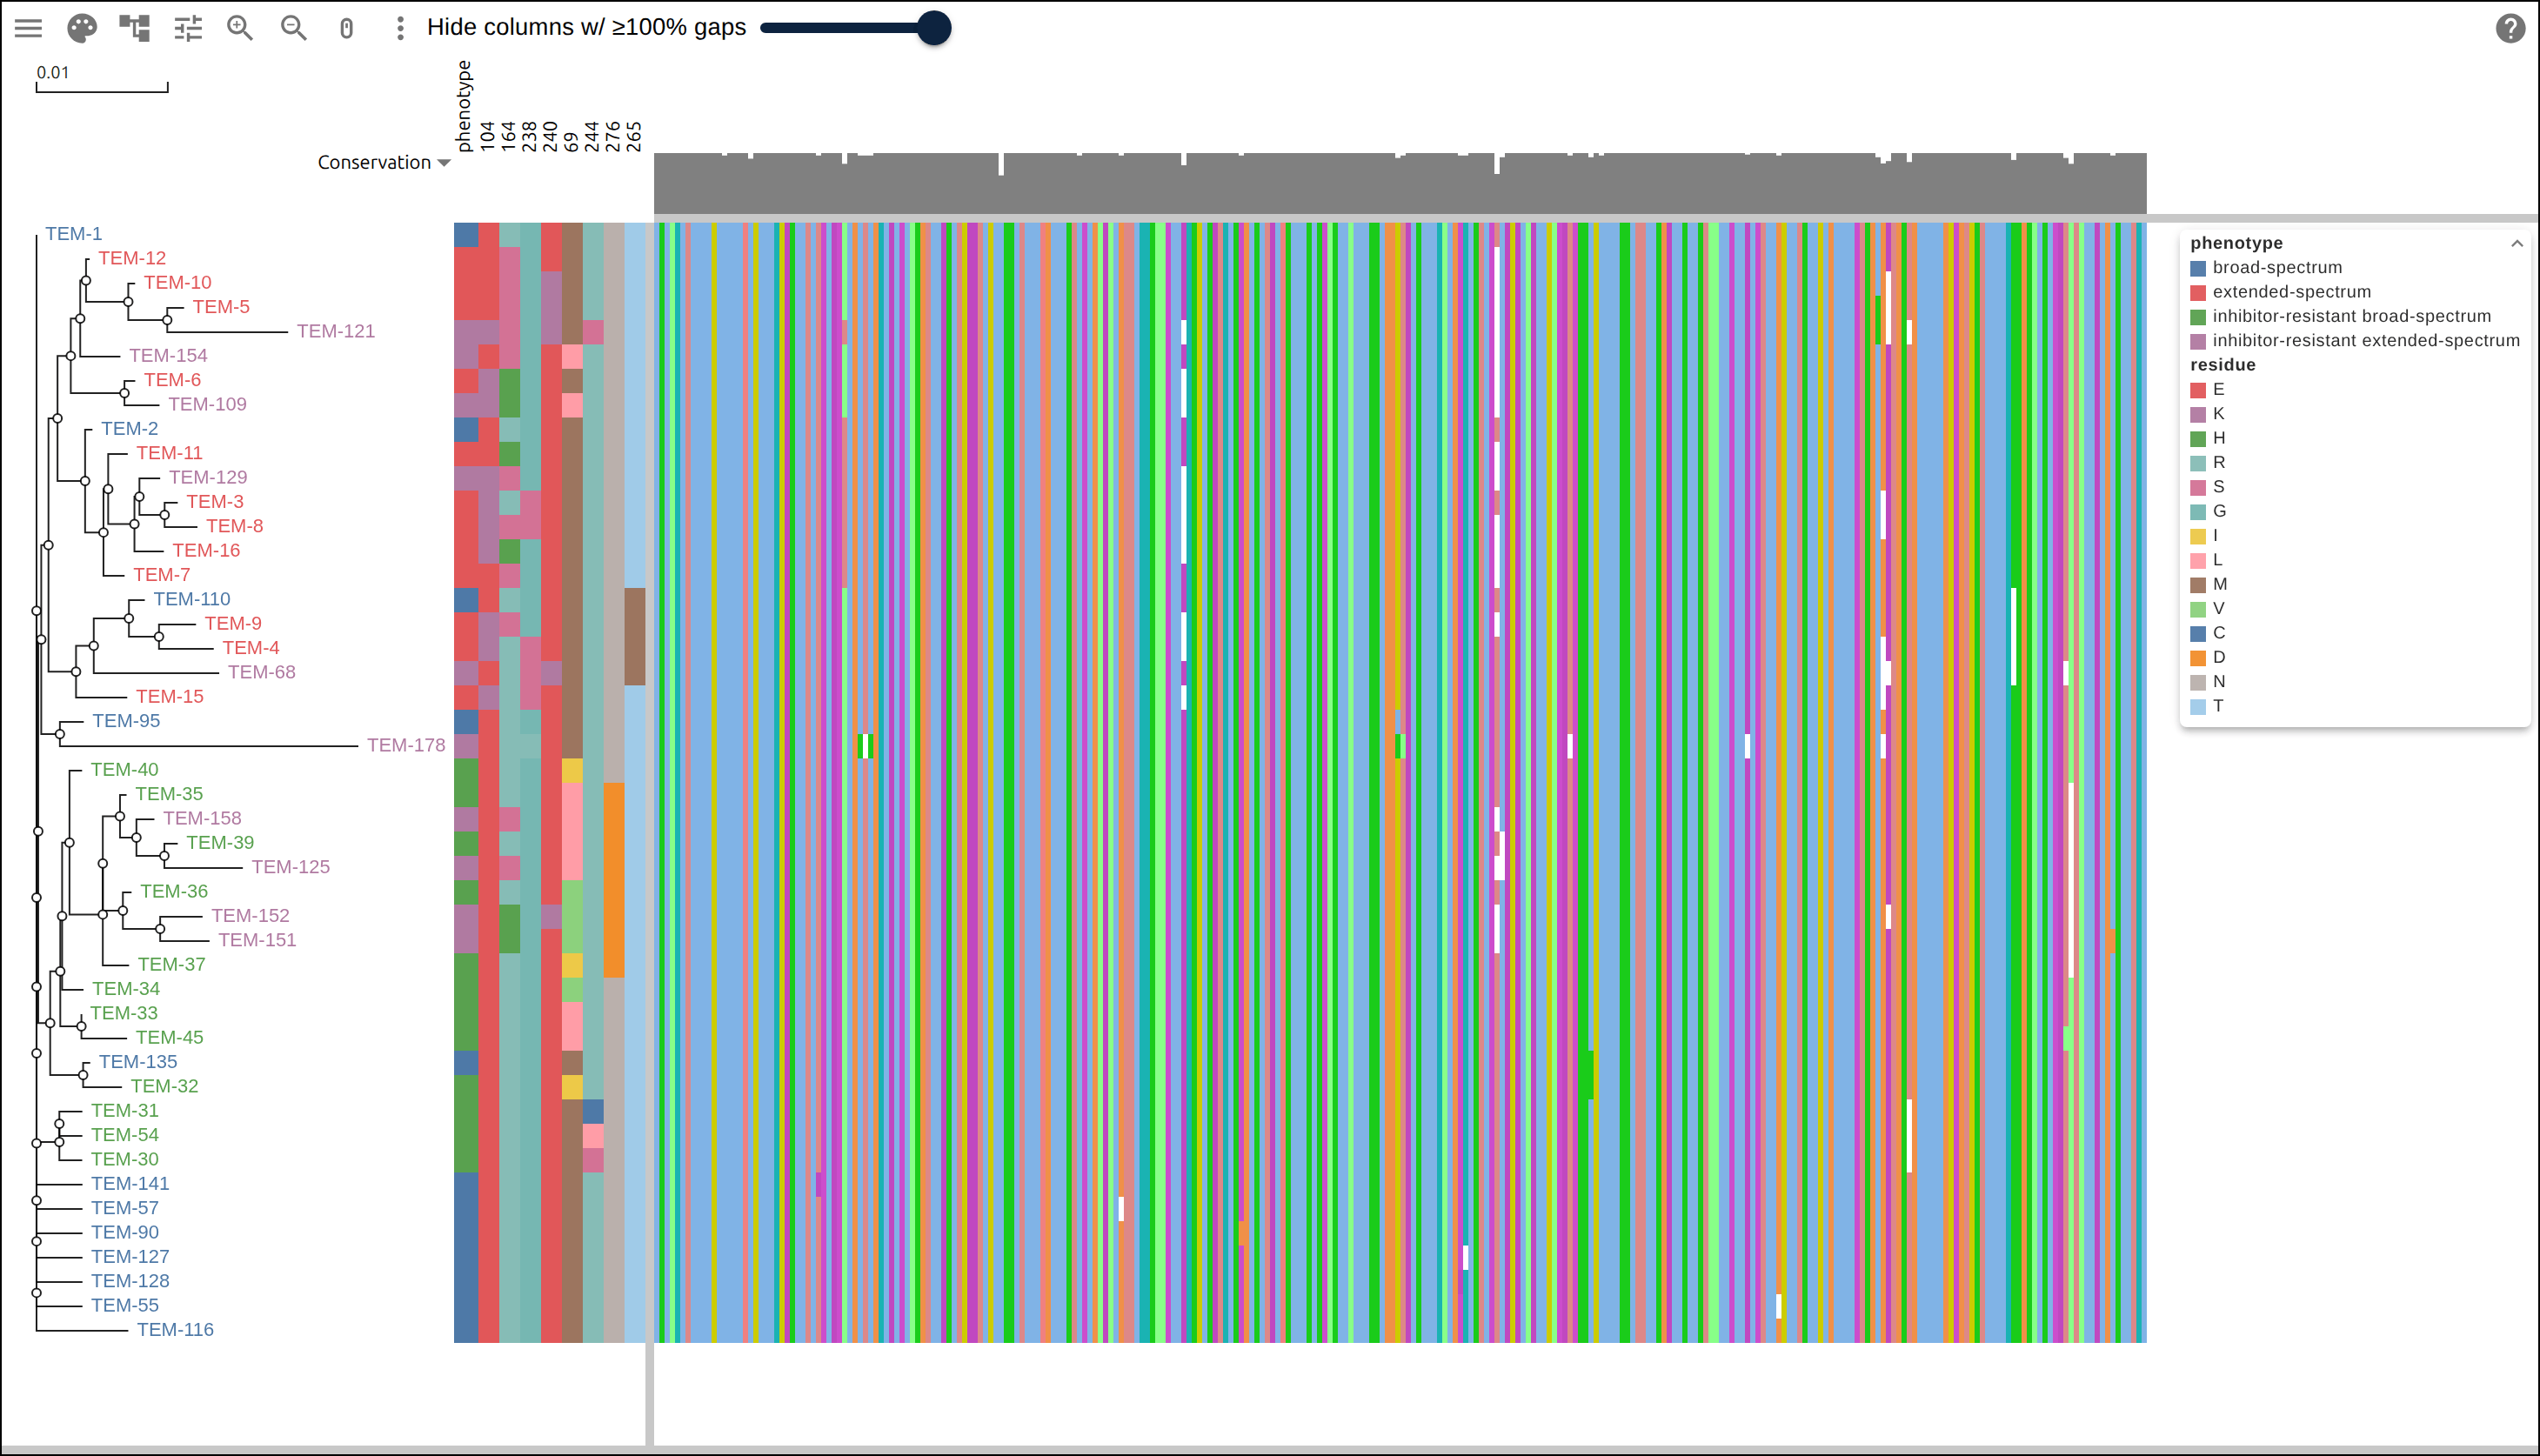Image resolution: width=2540 pixels, height=1456 pixels.
Task: Click the phenotype column header
Action: tap(463, 106)
